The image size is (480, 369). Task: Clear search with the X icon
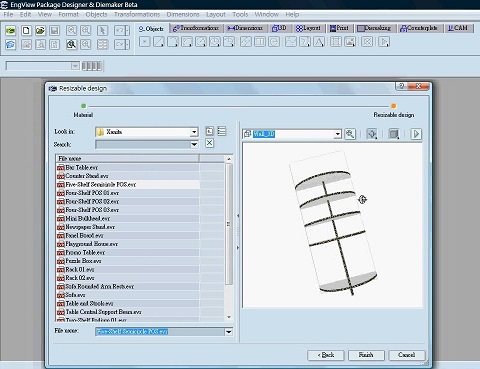click(x=209, y=143)
